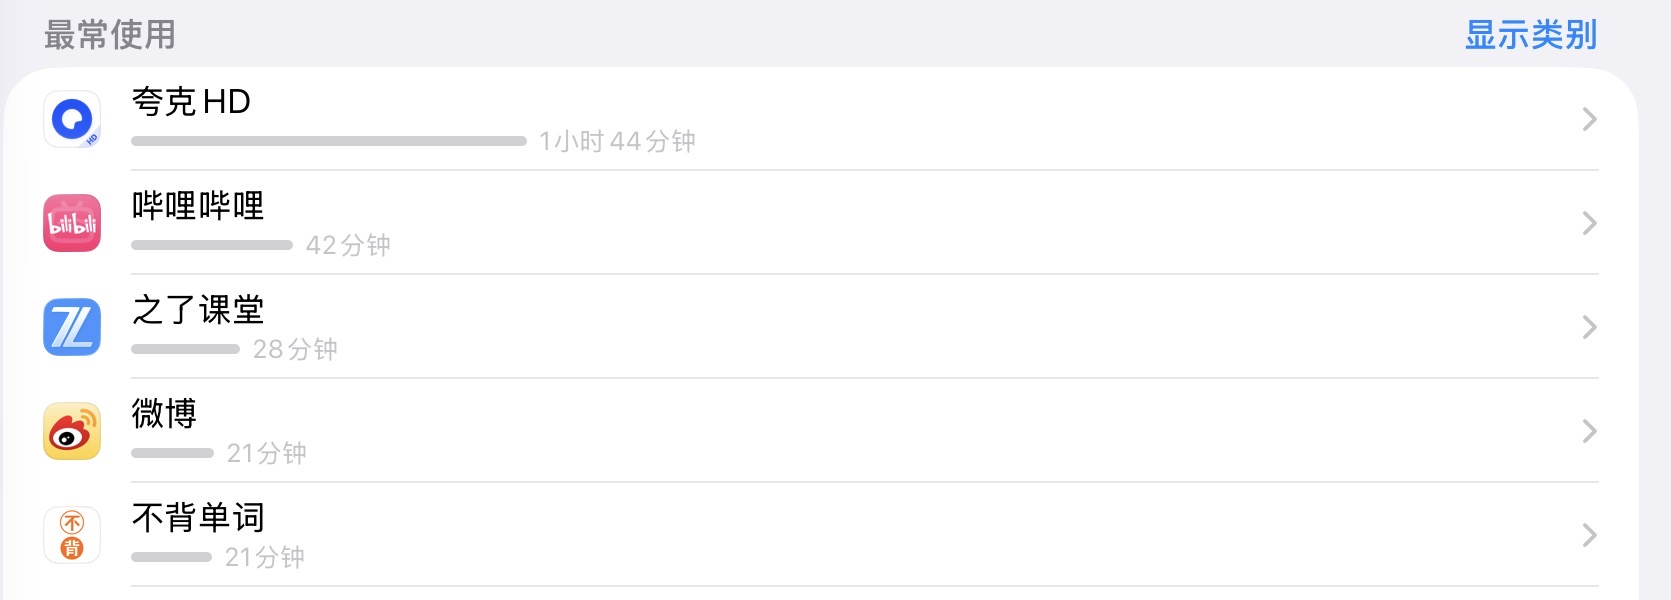Click the 42分钟 duration label

pos(348,245)
